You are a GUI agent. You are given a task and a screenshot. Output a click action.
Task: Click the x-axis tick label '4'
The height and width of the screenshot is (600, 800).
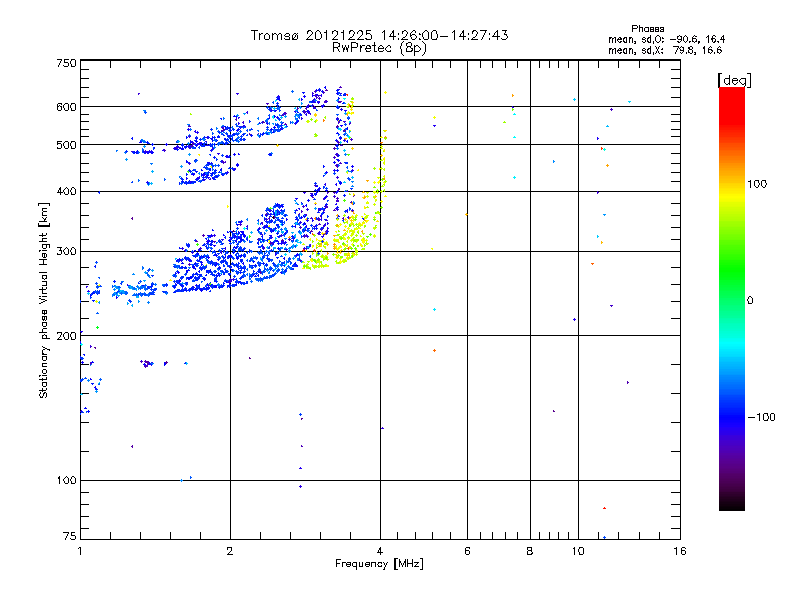tap(380, 551)
